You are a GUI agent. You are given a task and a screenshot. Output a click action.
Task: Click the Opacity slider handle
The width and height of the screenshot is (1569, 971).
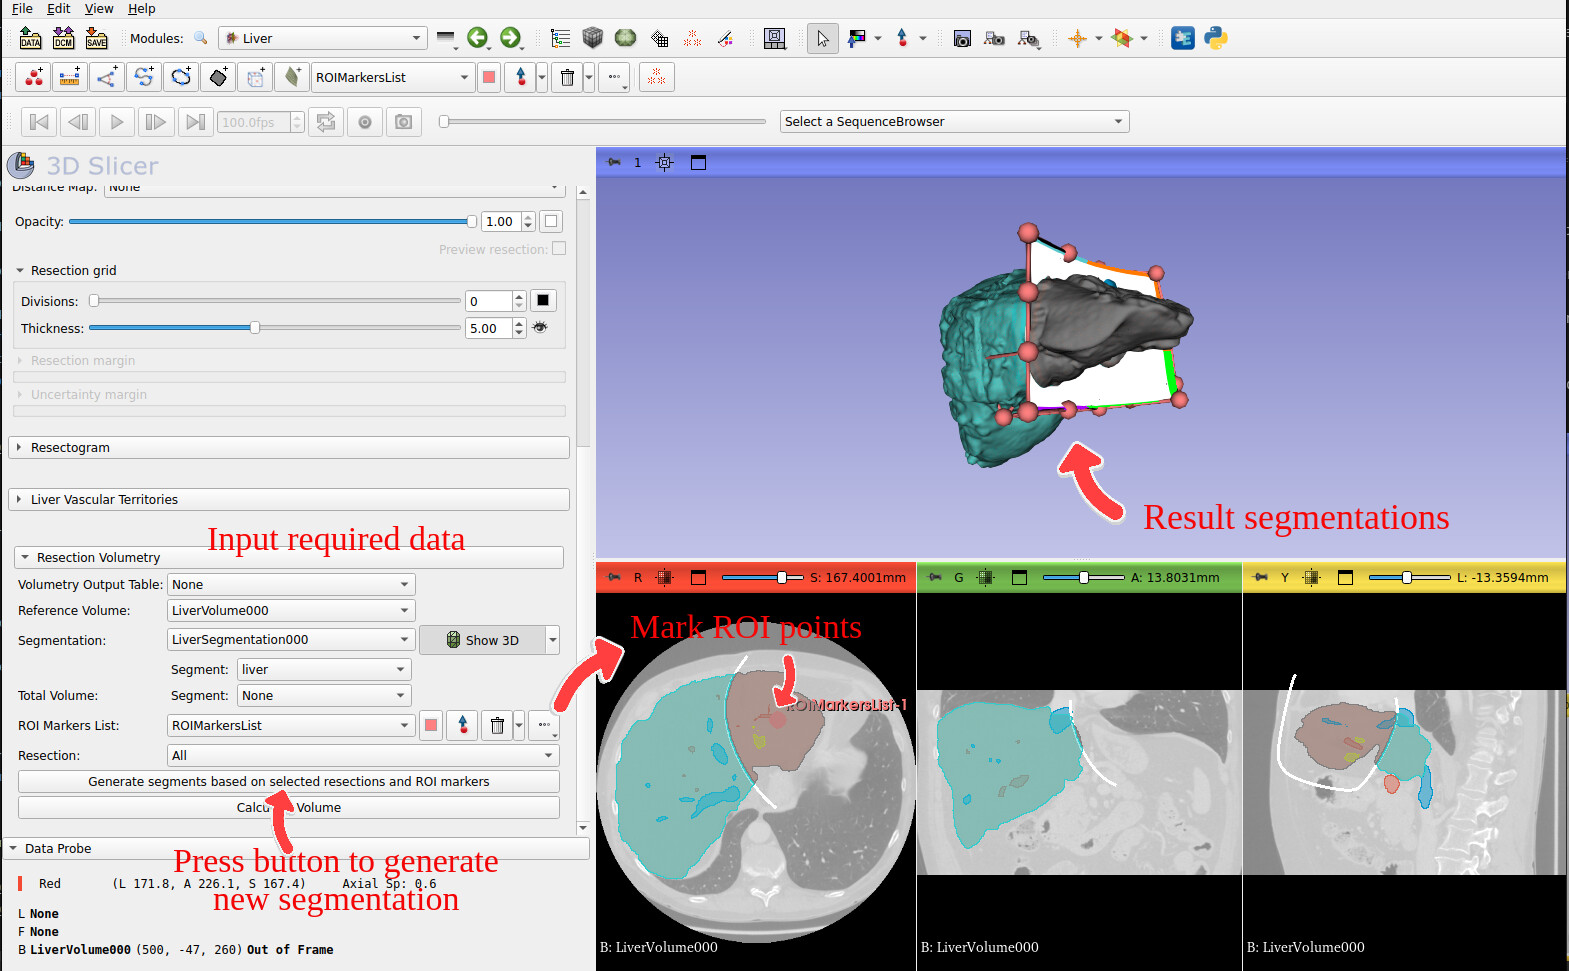click(x=472, y=221)
